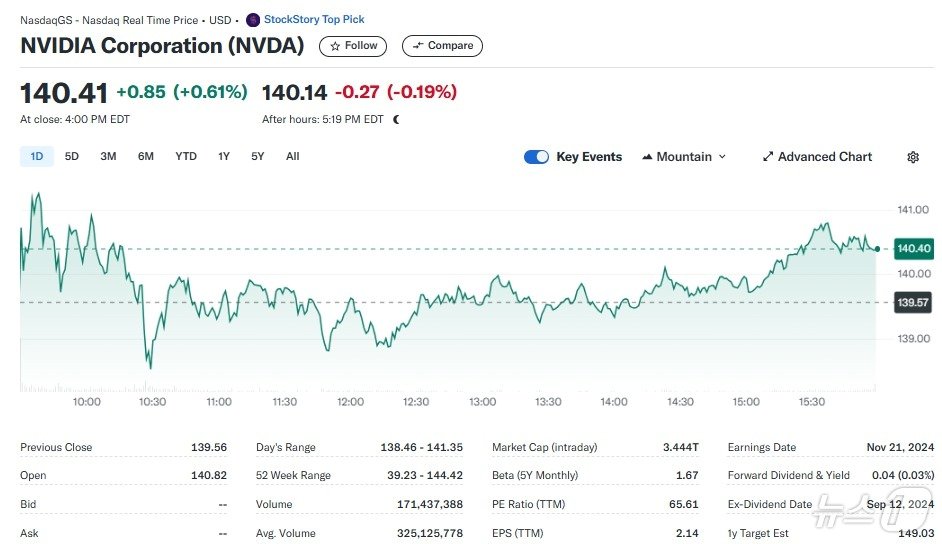Viewport: 942px width, 544px height.
Task: Click the Mountain chart type icon
Action: pyautogui.click(x=647, y=157)
